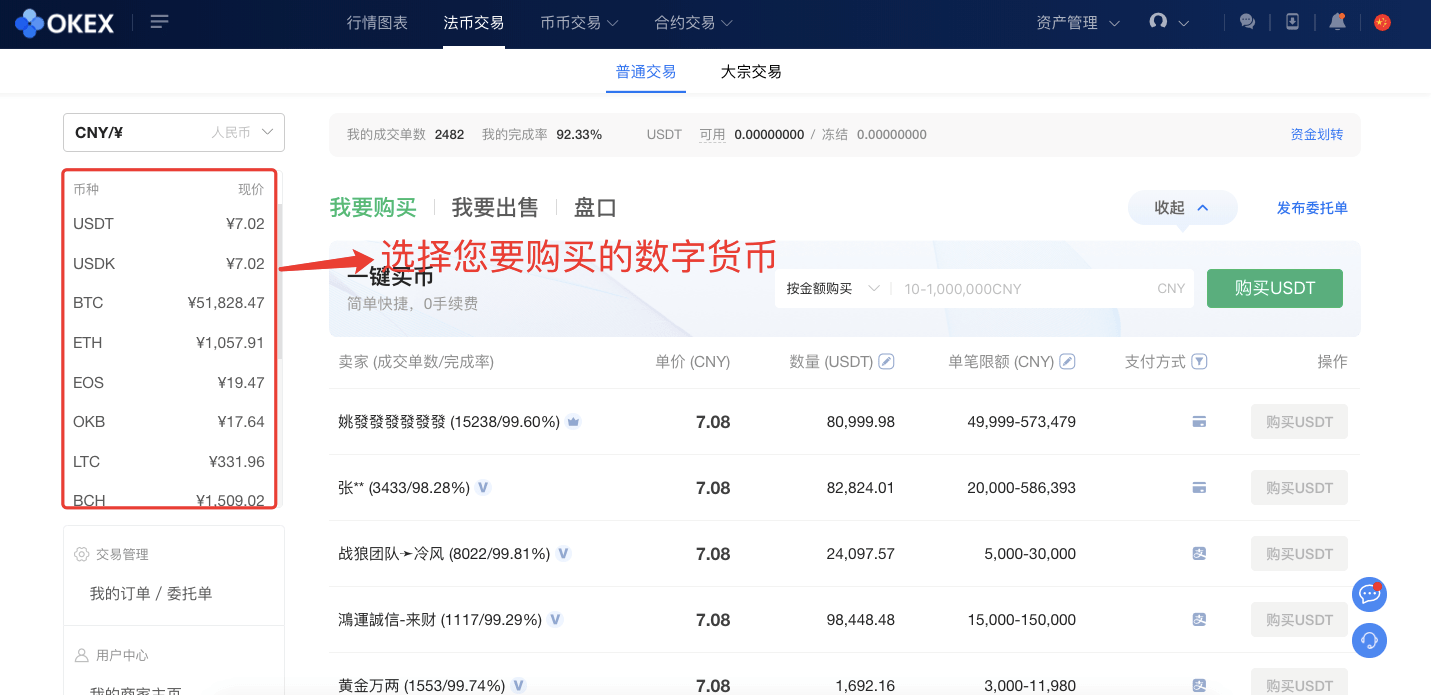1431x695 pixels.
Task: Click the 用户中心 person icon
Action: click(x=82, y=655)
